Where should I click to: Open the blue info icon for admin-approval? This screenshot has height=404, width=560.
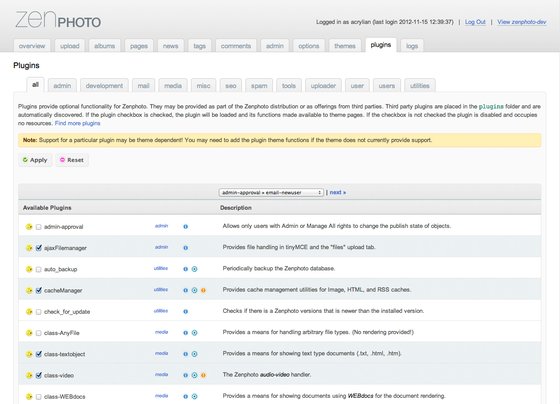(x=185, y=226)
